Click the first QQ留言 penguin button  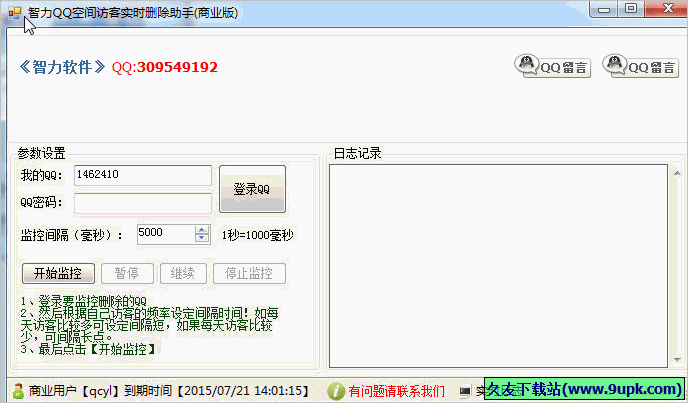click(552, 66)
